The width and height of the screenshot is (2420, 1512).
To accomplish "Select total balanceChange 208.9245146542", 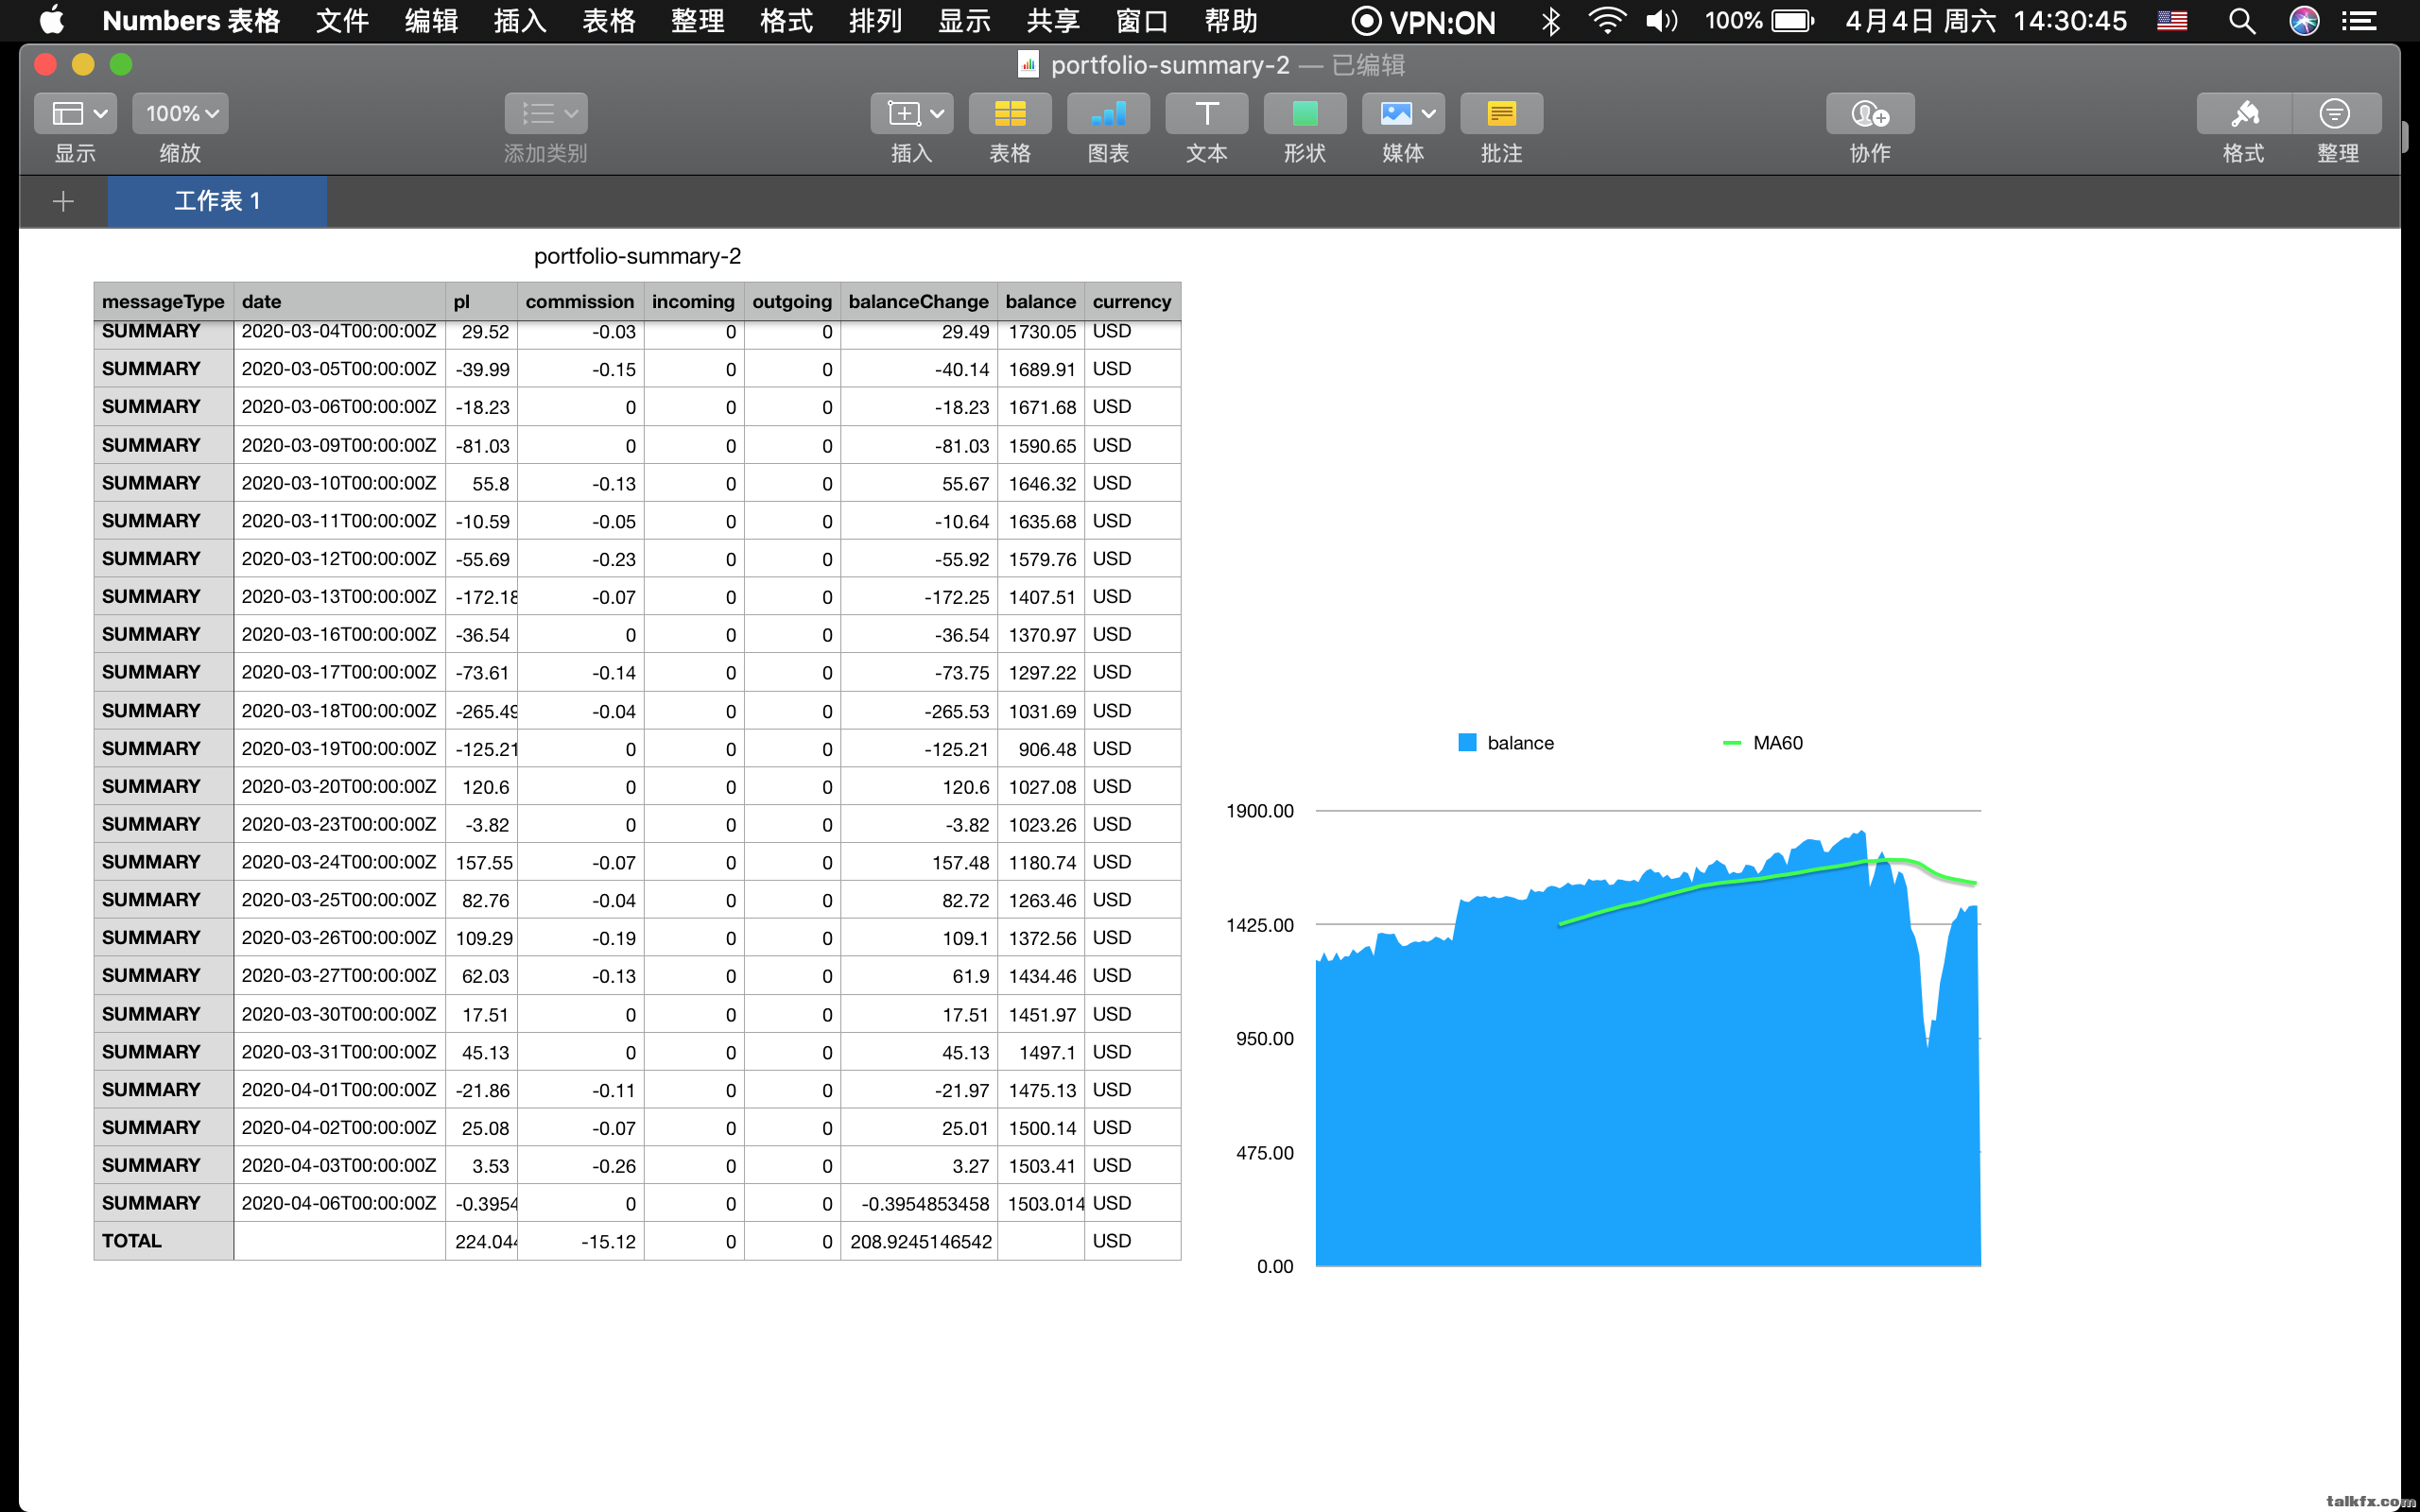I will pos(918,1241).
